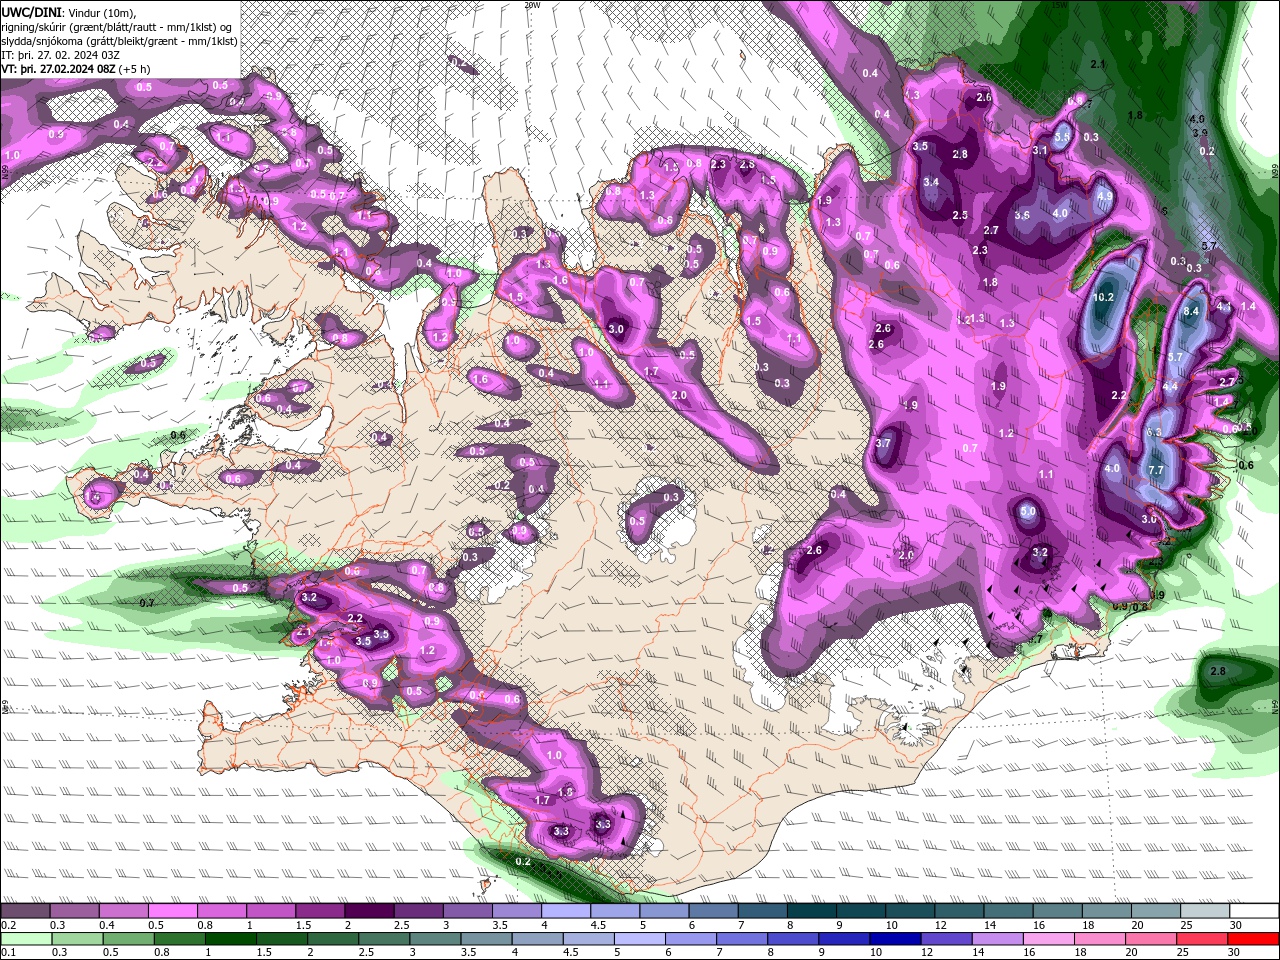Screen dimensions: 1280x960
Task: Click the 7.7 precipitation value on the map
Action: [1156, 470]
